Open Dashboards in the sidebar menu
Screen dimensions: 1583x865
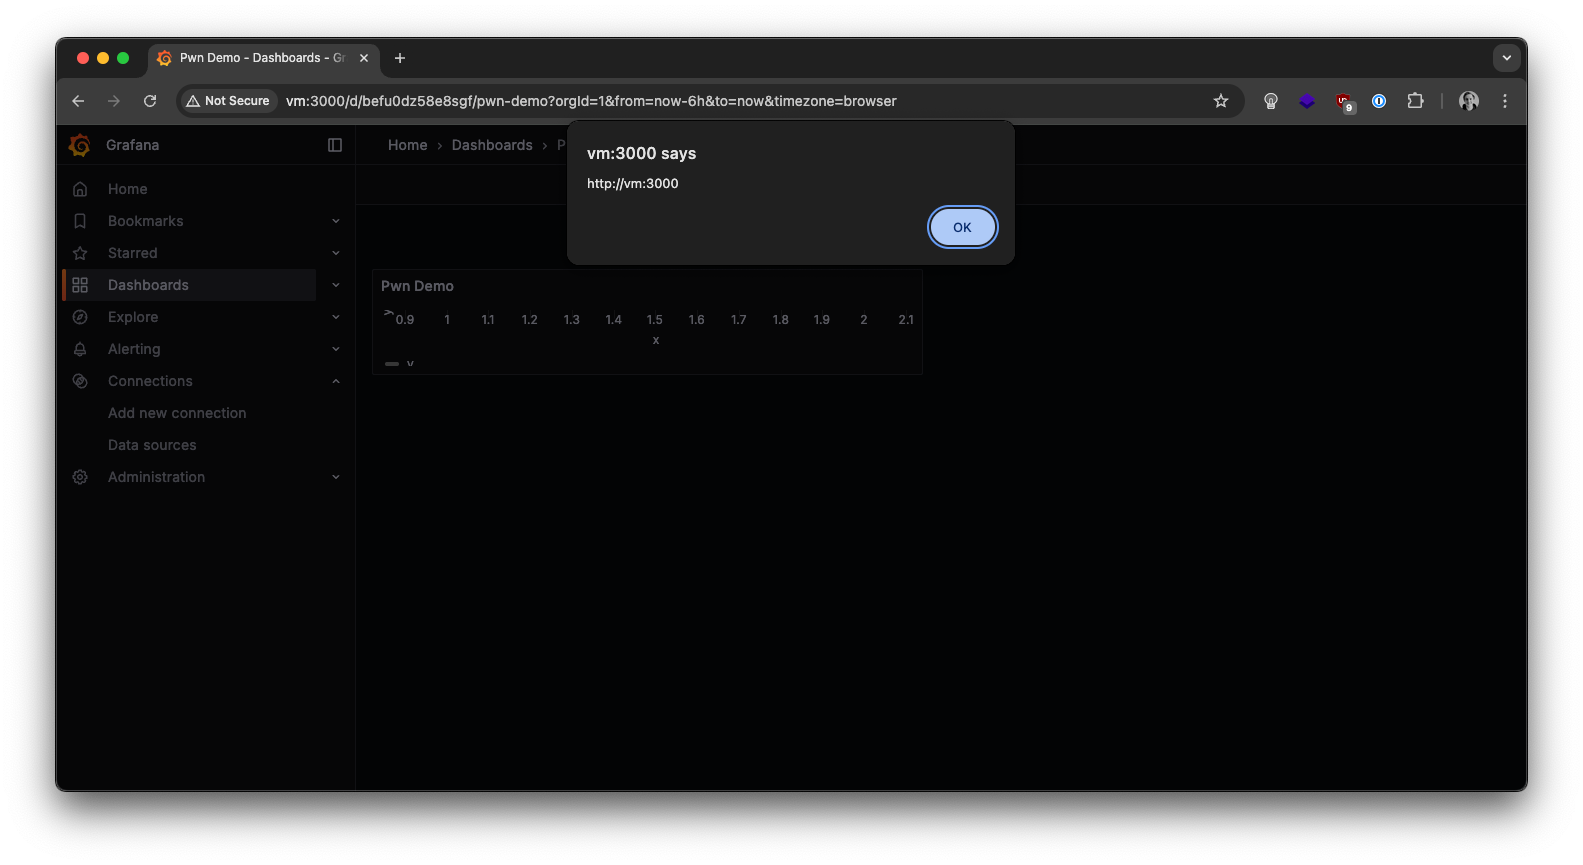148,285
